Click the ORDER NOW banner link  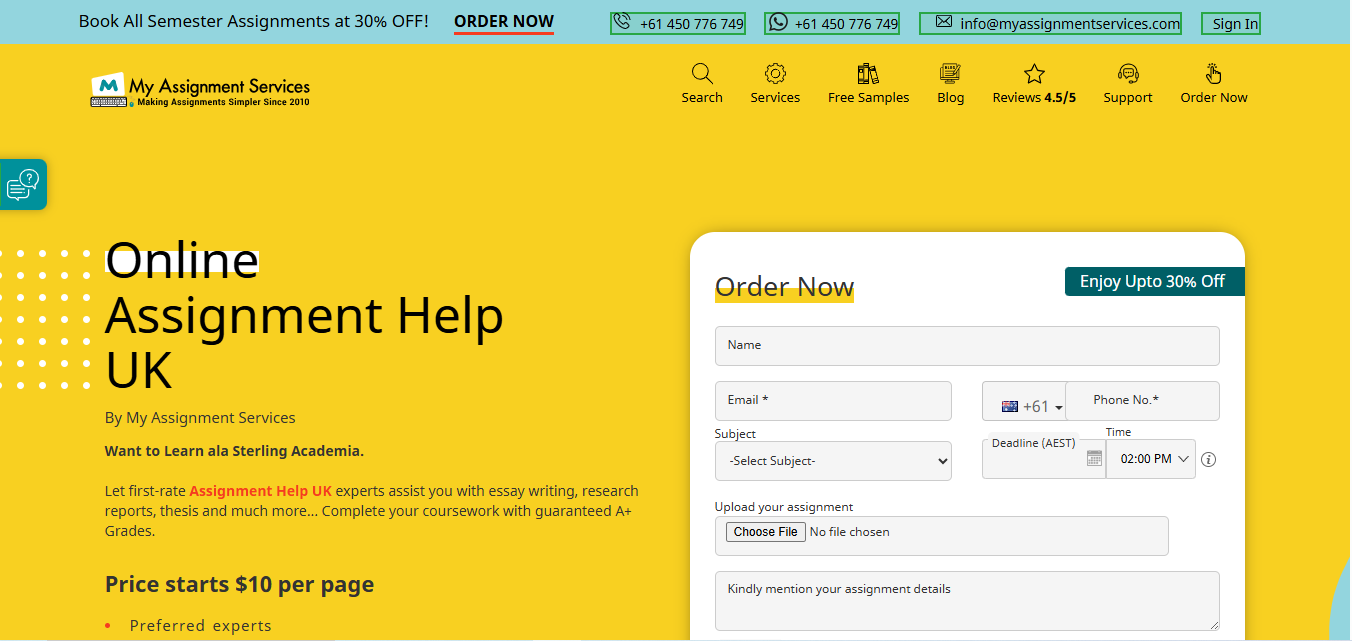(x=503, y=20)
